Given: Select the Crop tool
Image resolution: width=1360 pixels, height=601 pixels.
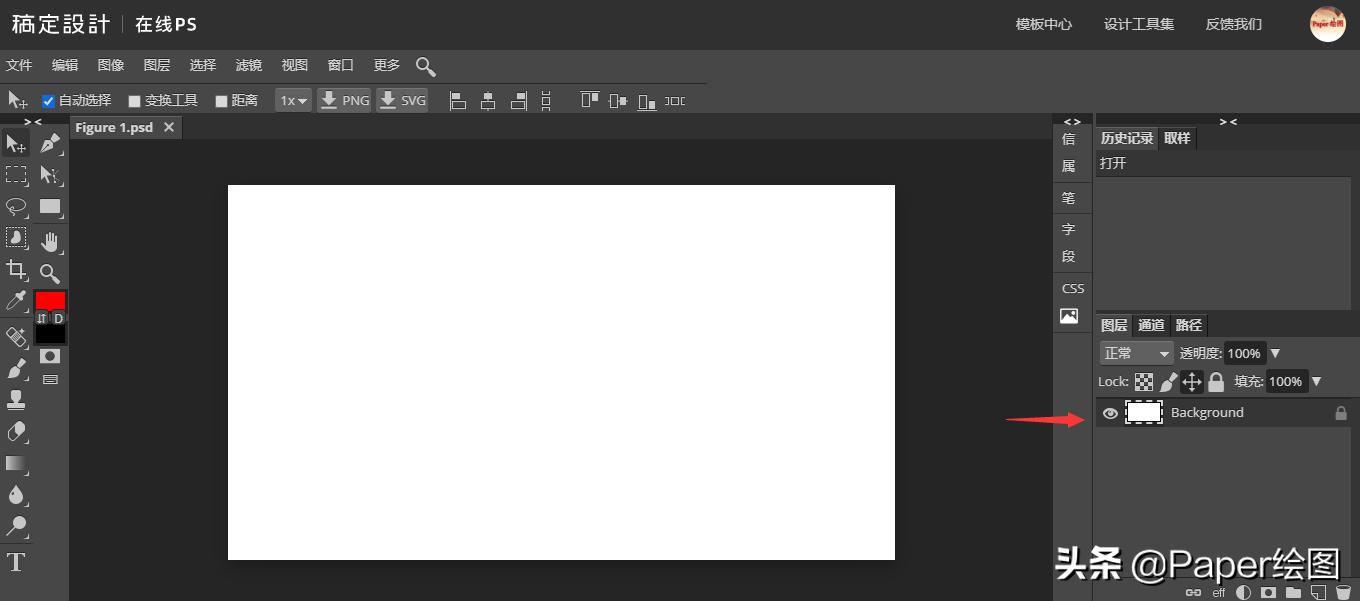Looking at the screenshot, I should pos(16,270).
